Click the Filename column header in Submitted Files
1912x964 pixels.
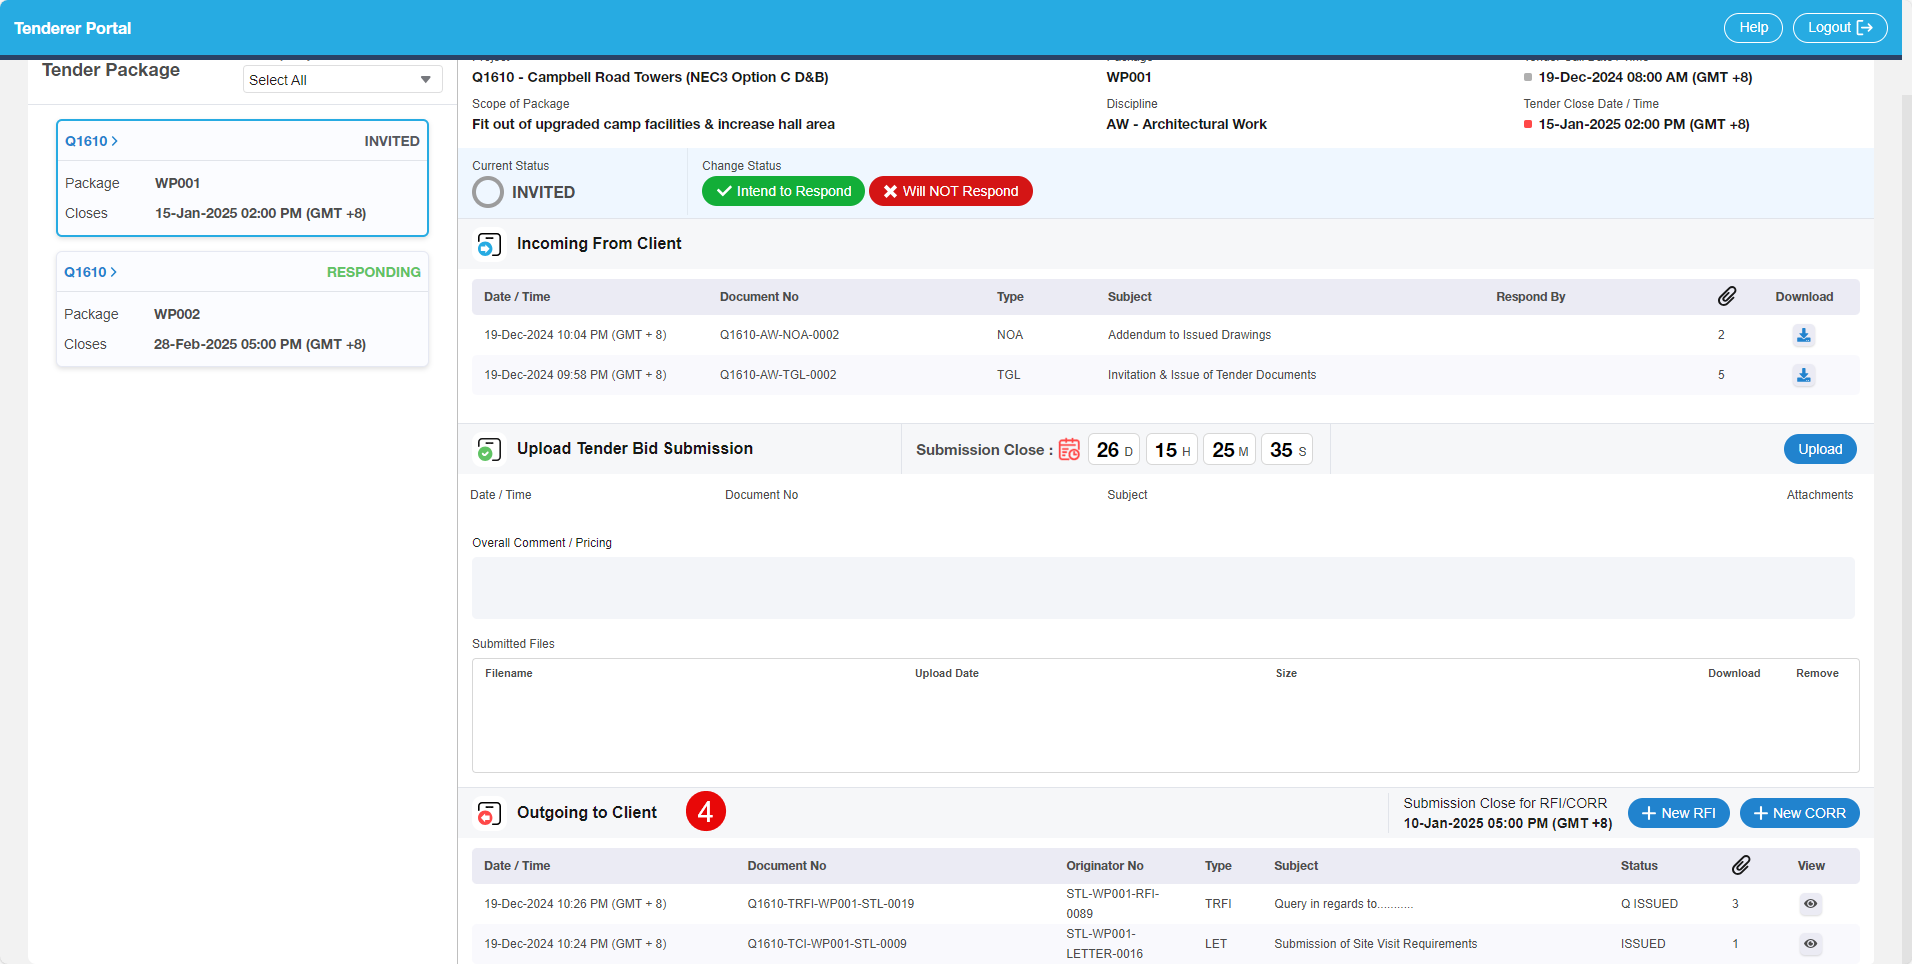509,674
